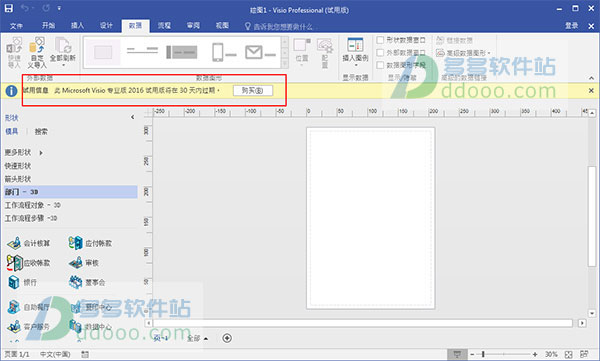Open the 工作流程步骤 - 3D stencil
Image resolution: width=600 pixels, height=361 pixels.
tap(31, 218)
